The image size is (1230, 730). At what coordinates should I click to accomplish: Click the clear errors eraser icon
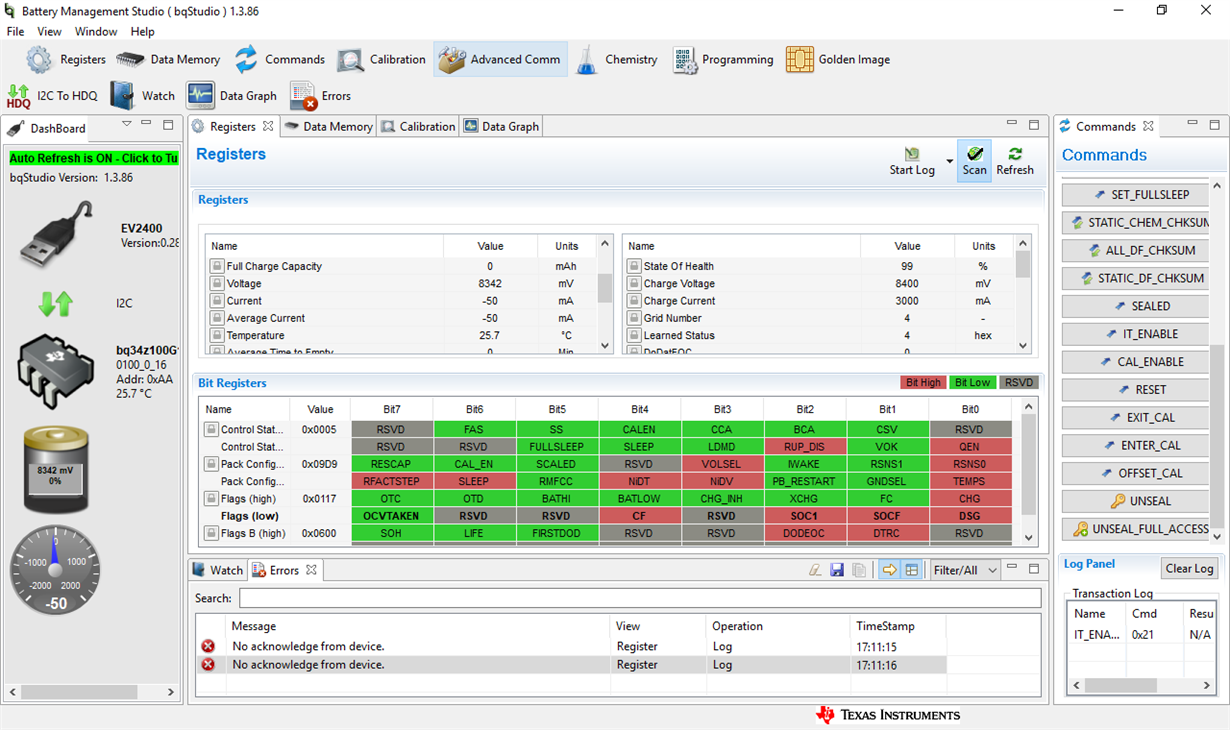815,570
